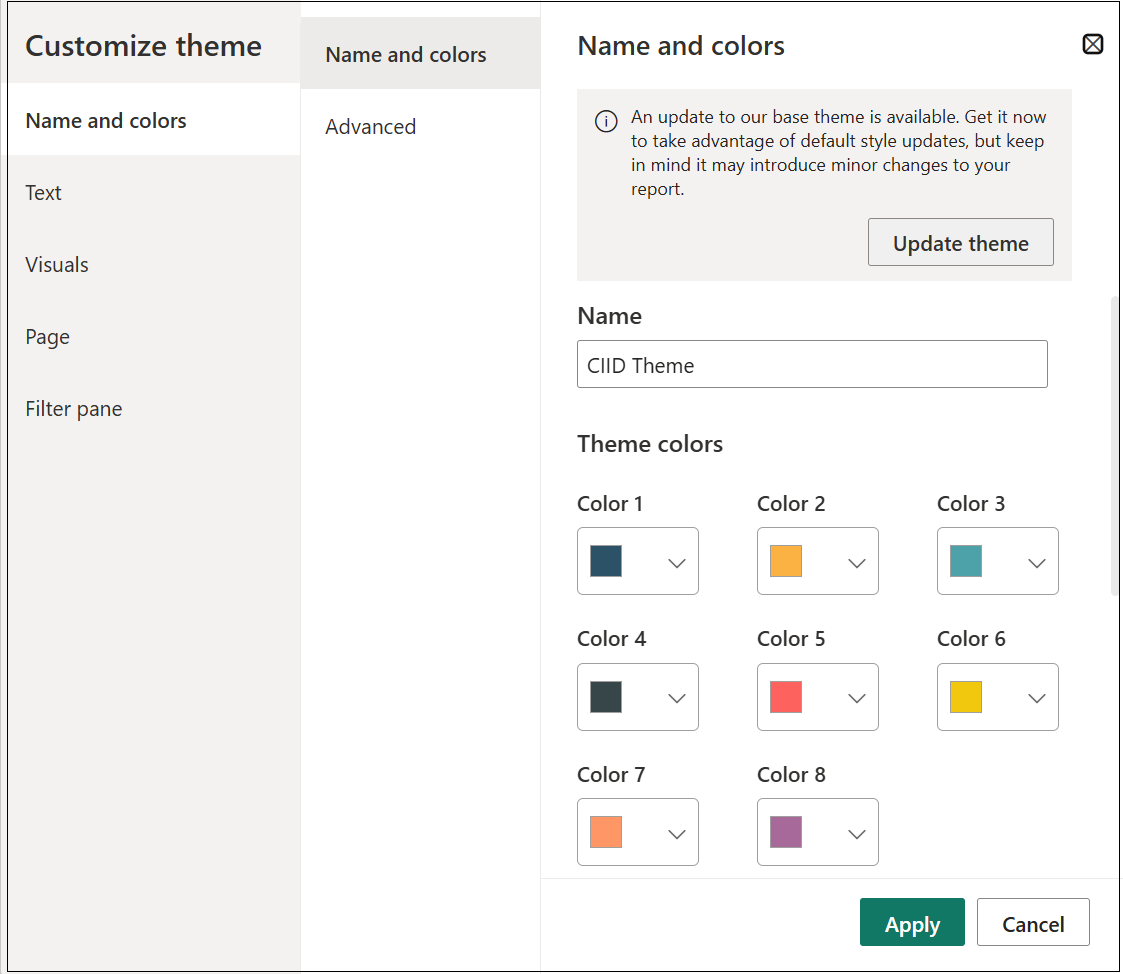Image resolution: width=1123 pixels, height=974 pixels.
Task: Click the dark slate Color 4 swatch
Action: (606, 697)
